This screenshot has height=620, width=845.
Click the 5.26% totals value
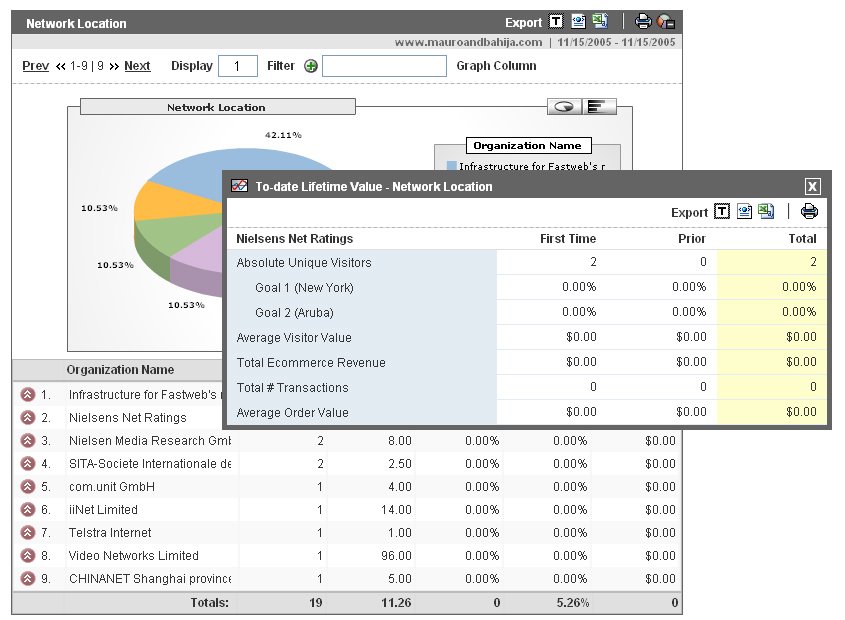click(572, 603)
